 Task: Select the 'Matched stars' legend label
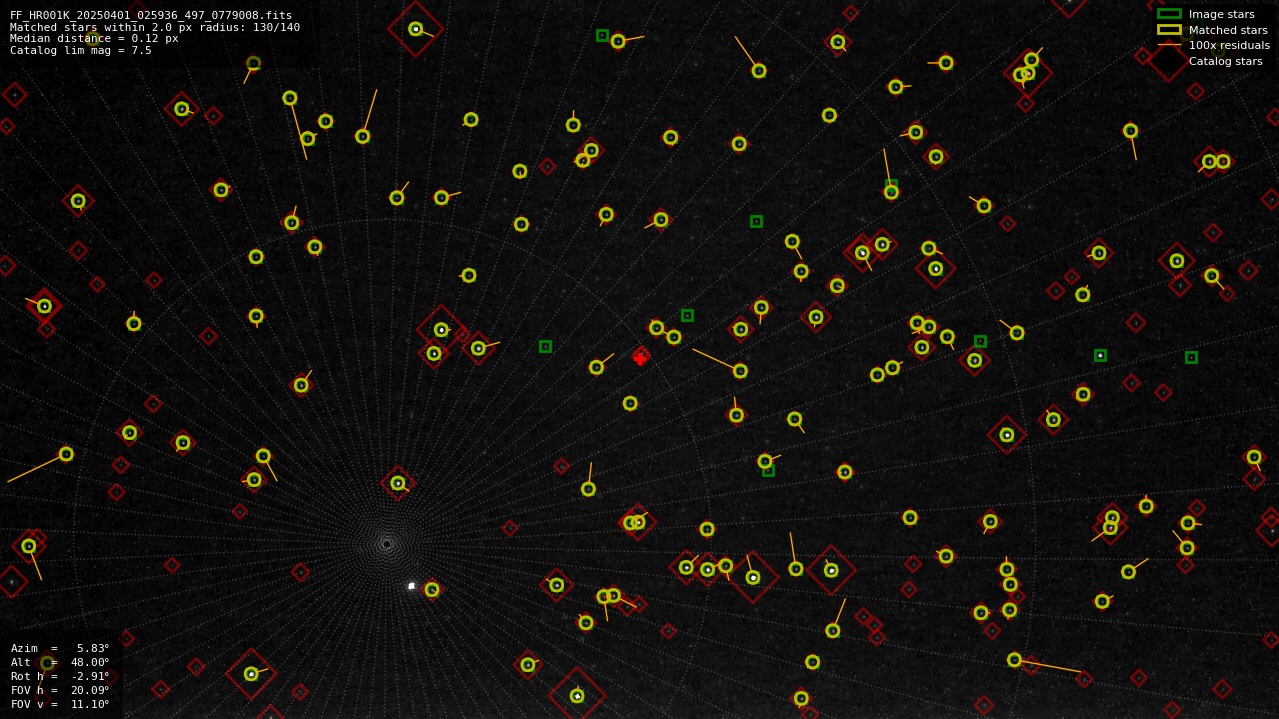[1228, 30]
